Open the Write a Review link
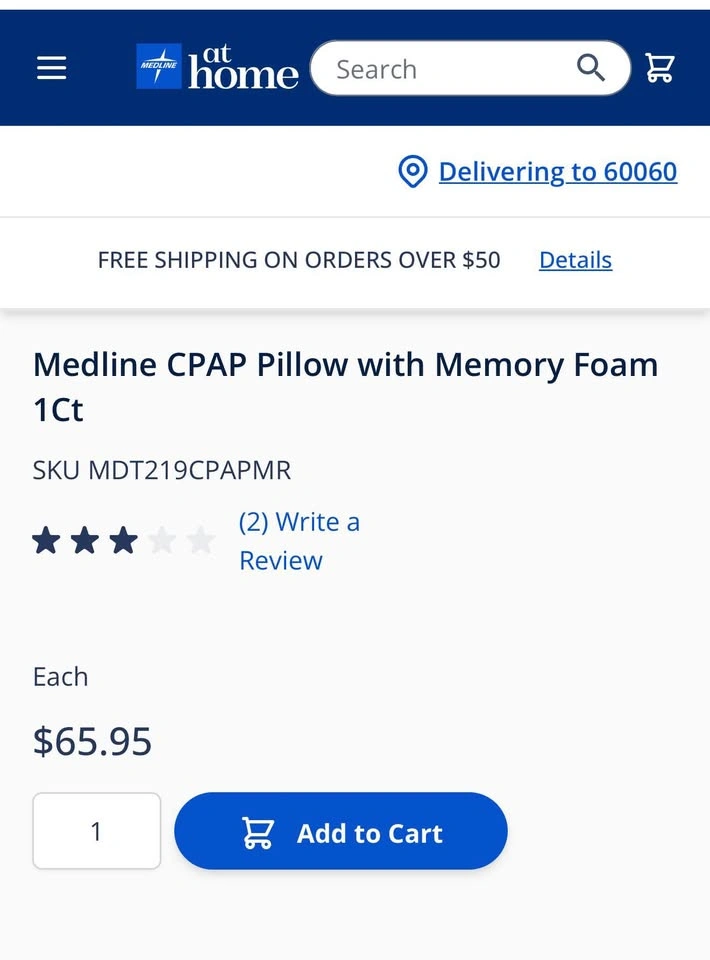This screenshot has height=960, width=710. [299, 541]
